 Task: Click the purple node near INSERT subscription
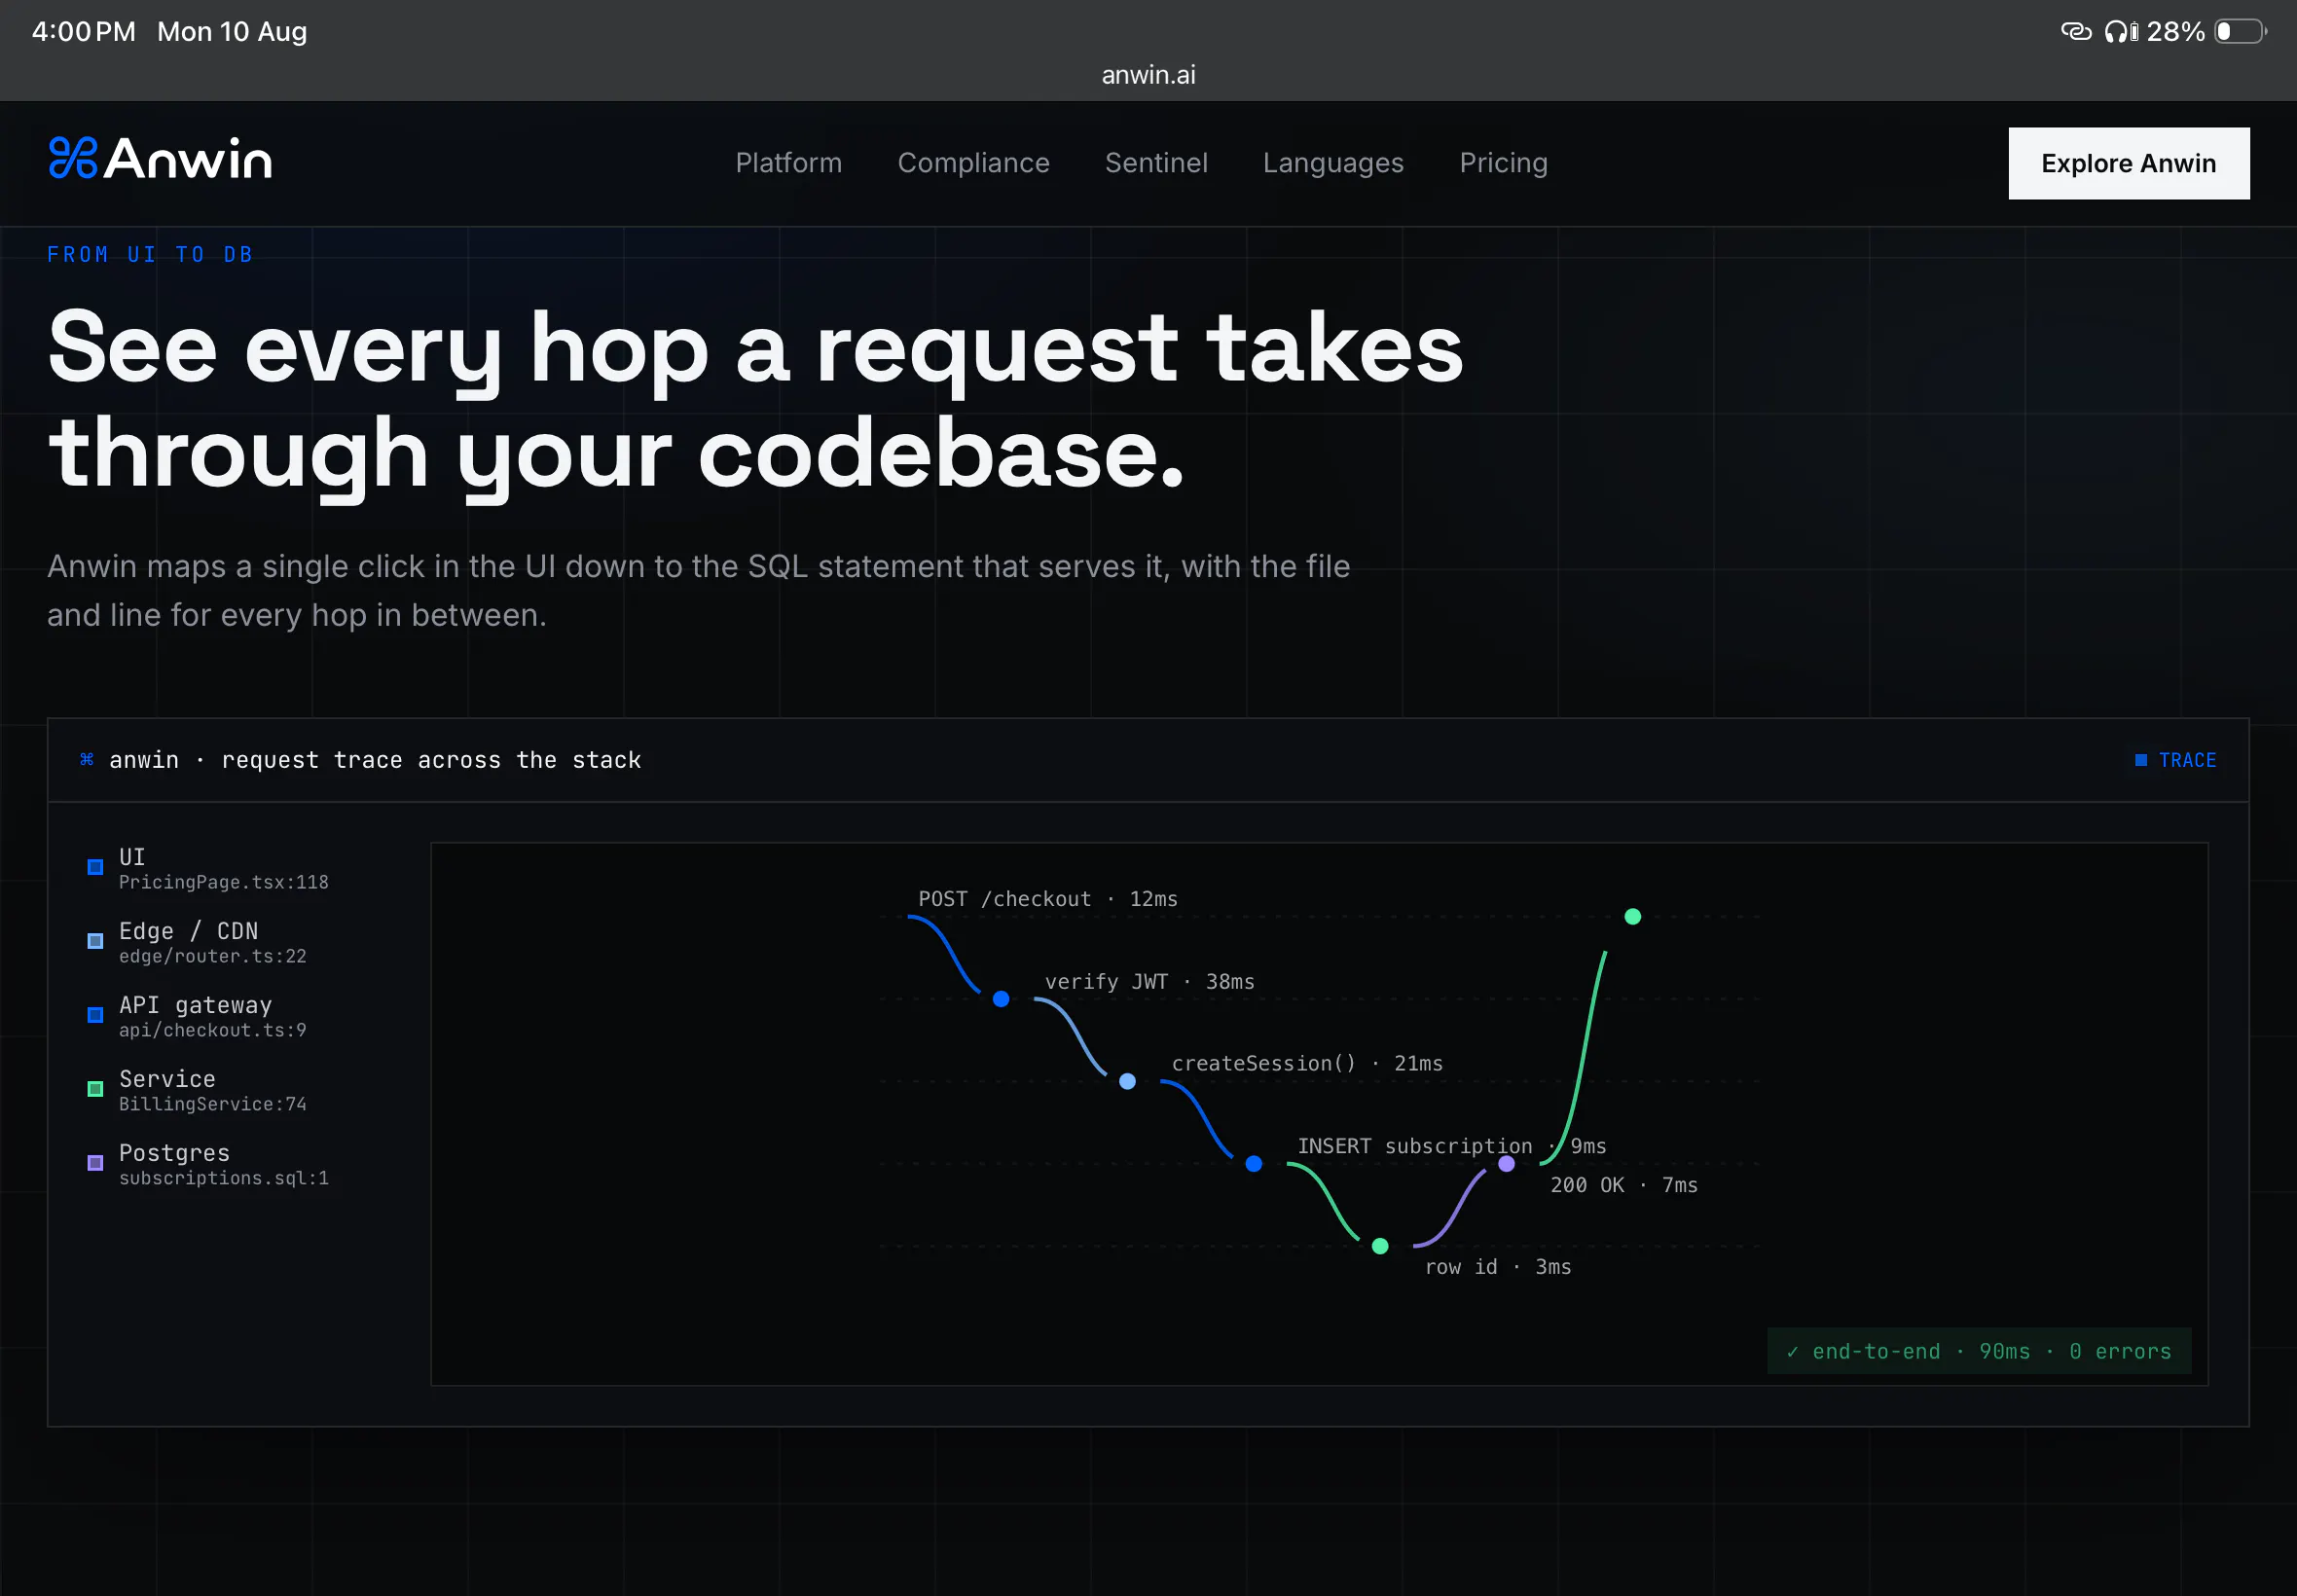(1506, 1164)
